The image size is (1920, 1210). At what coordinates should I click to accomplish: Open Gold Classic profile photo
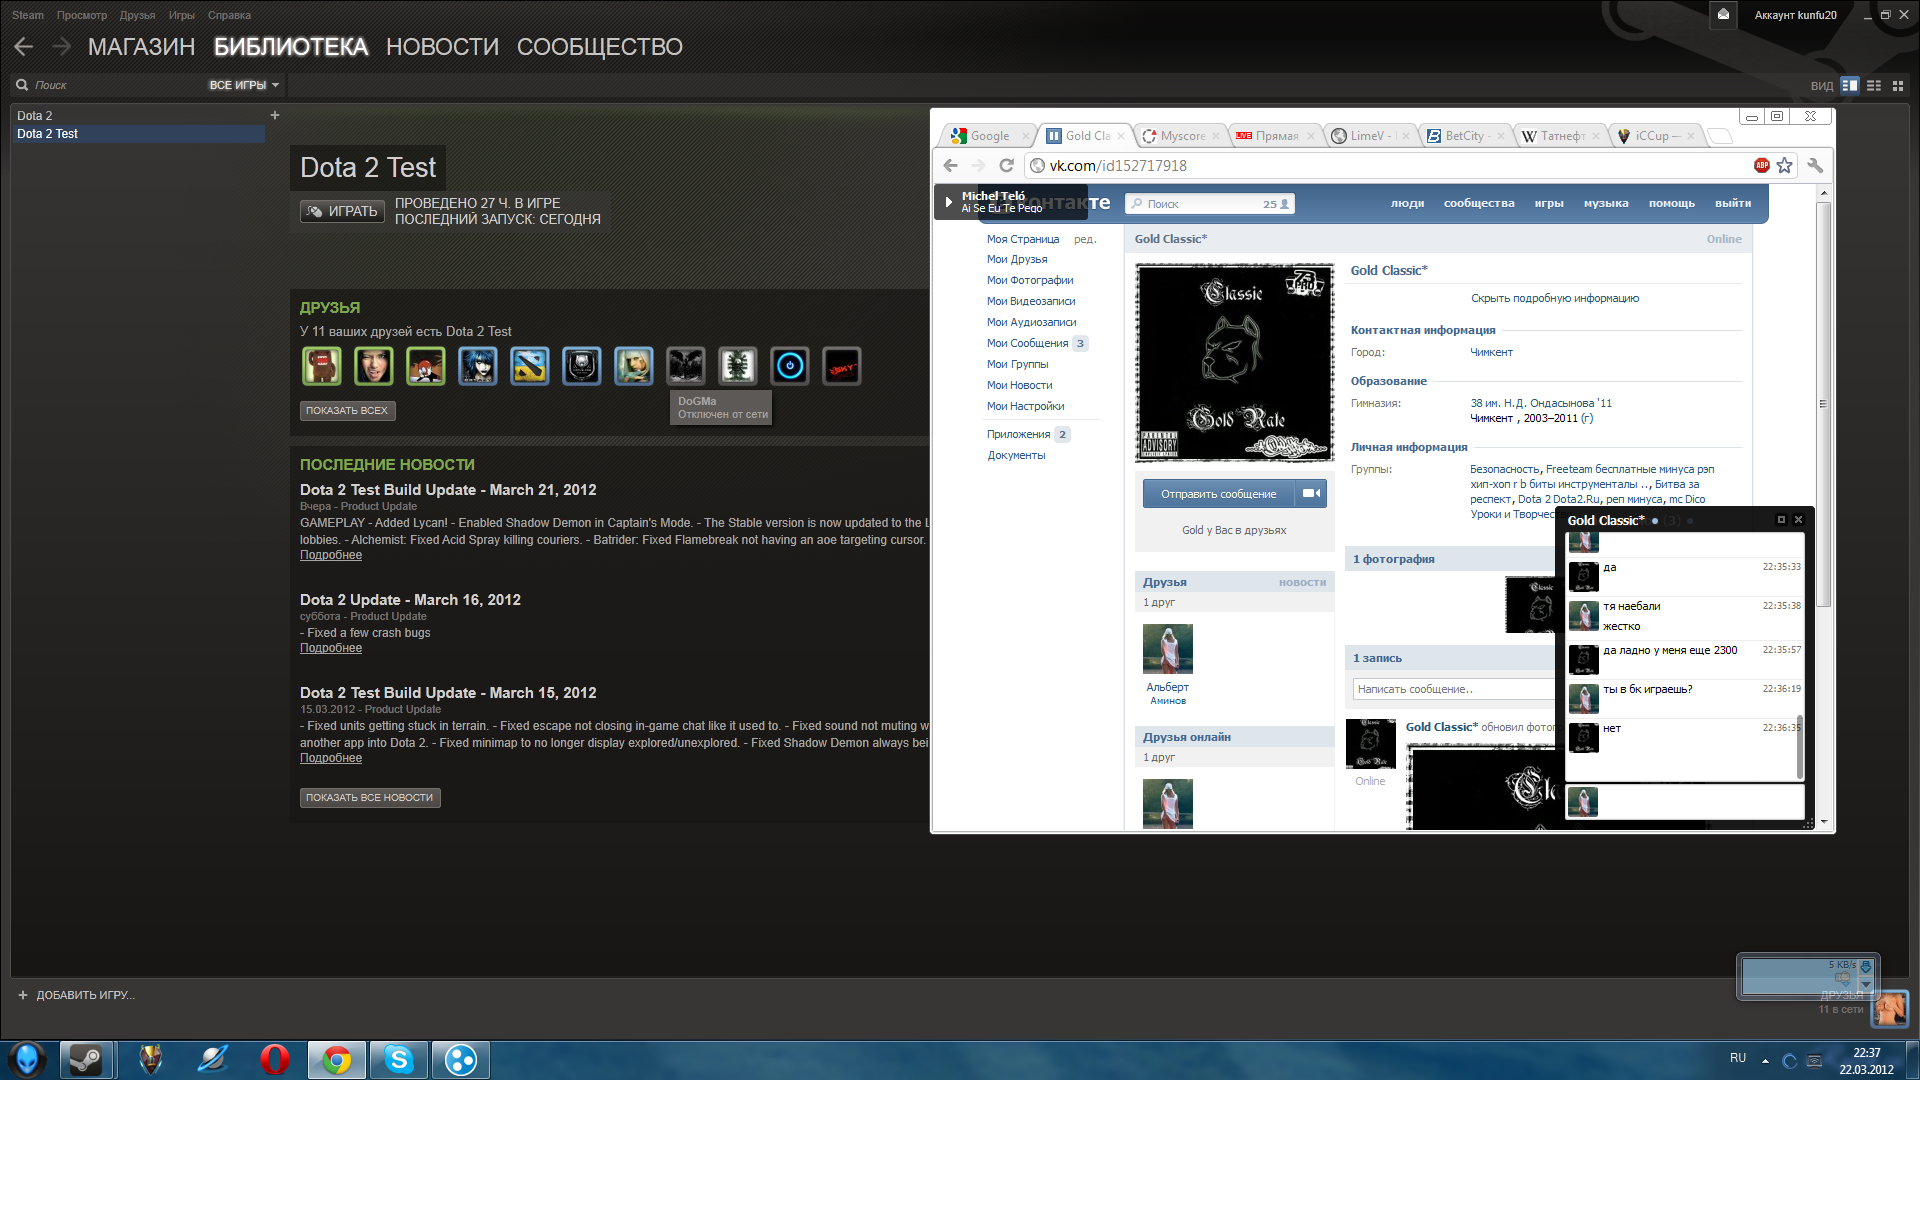pyautogui.click(x=1234, y=362)
